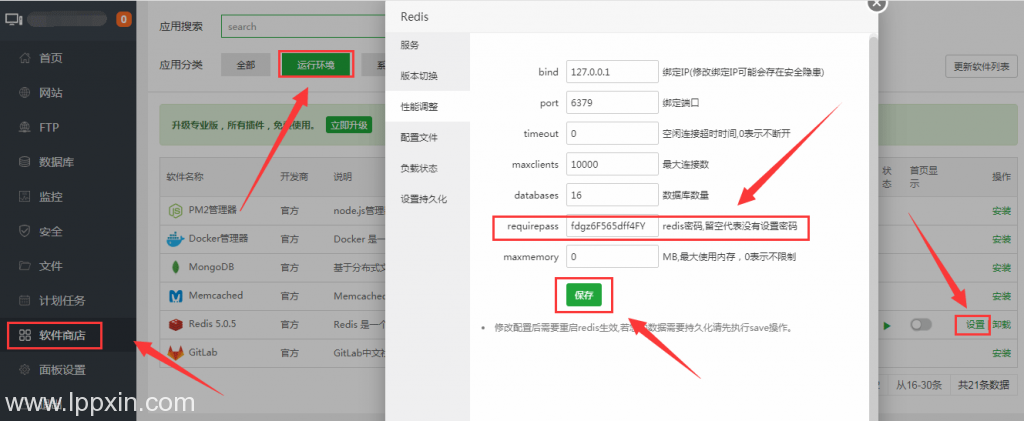Click the databases input field
Image resolution: width=1024 pixels, height=421 pixels.
(x=612, y=195)
